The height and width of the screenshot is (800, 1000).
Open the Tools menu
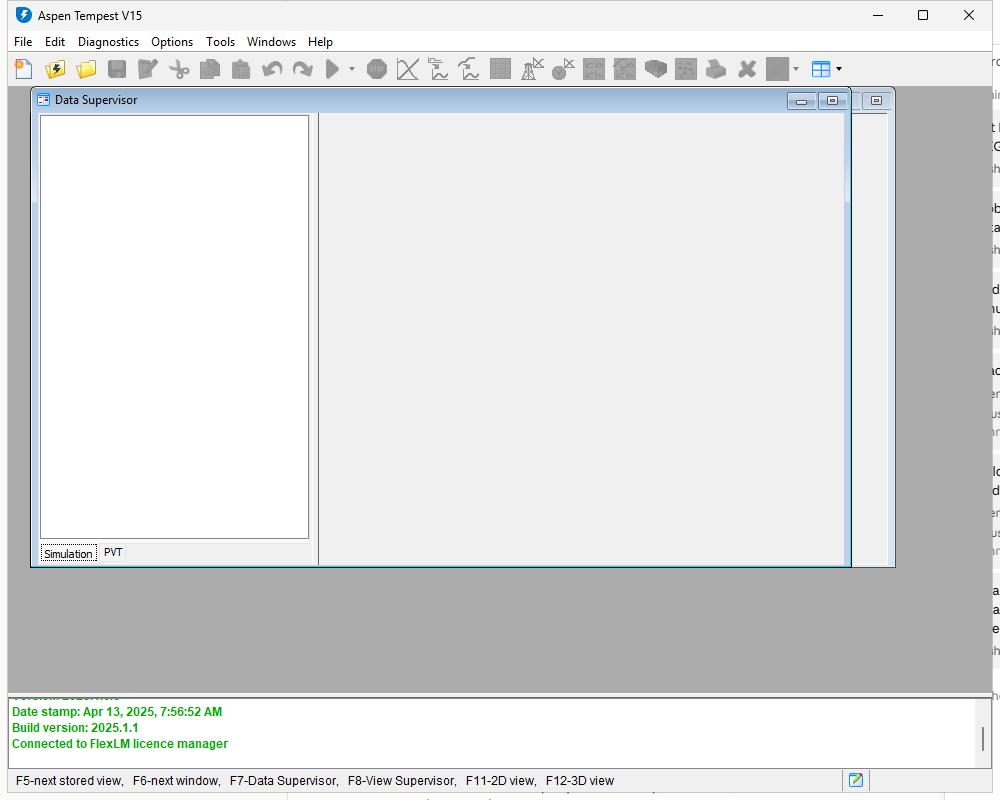point(220,41)
